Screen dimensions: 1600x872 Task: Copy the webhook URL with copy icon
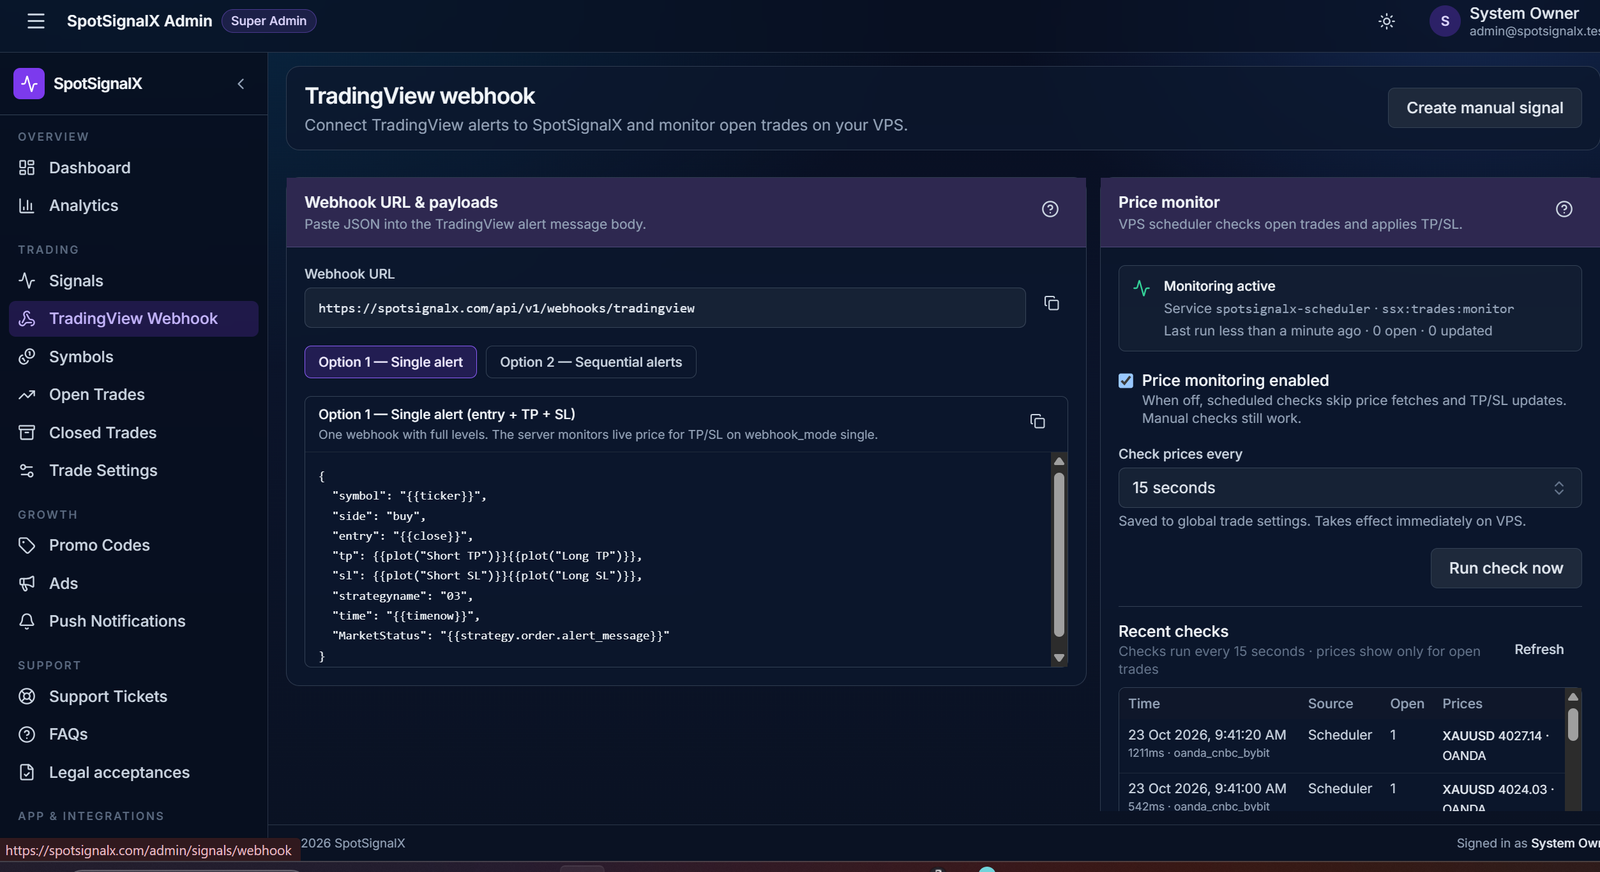tap(1052, 303)
